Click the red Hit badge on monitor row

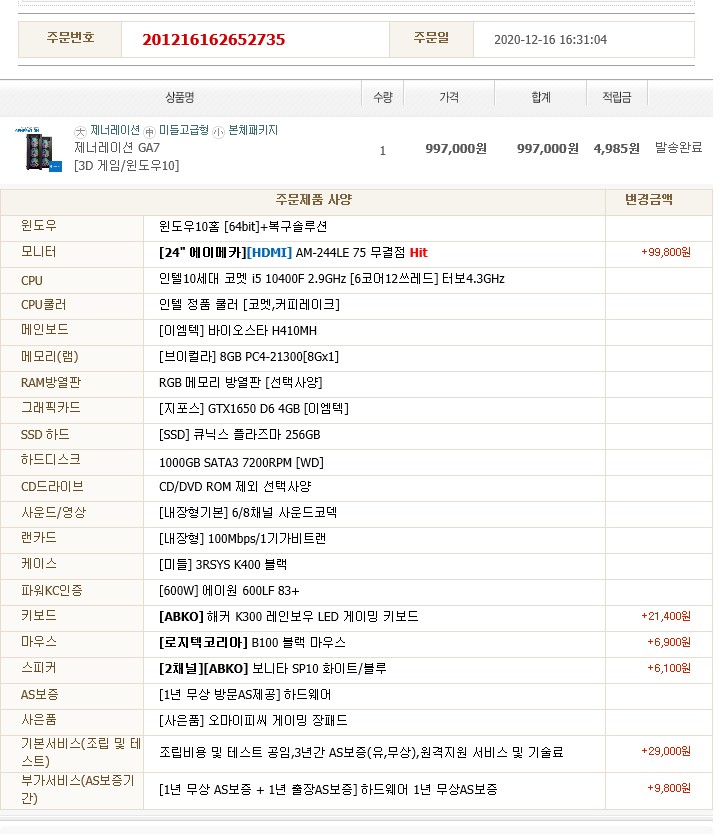418,253
